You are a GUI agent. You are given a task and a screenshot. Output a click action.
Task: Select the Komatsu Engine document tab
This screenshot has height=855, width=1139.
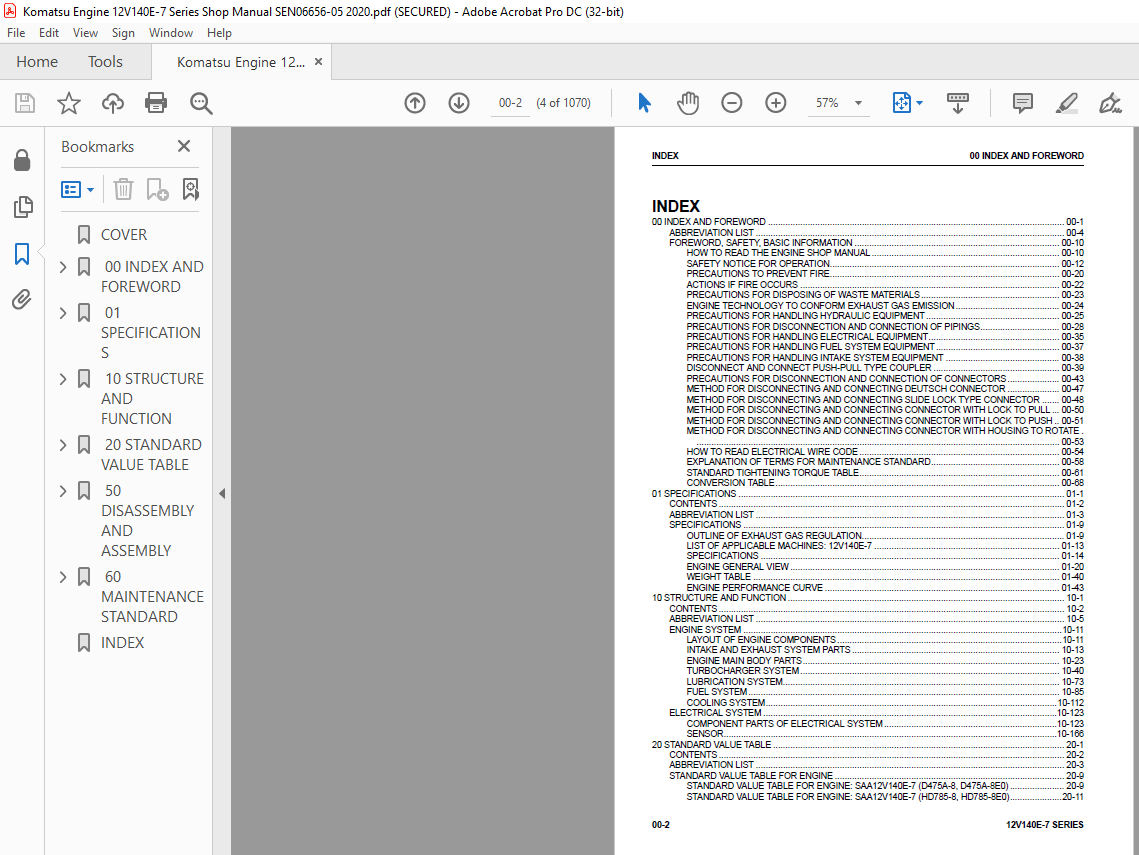[x=240, y=62]
